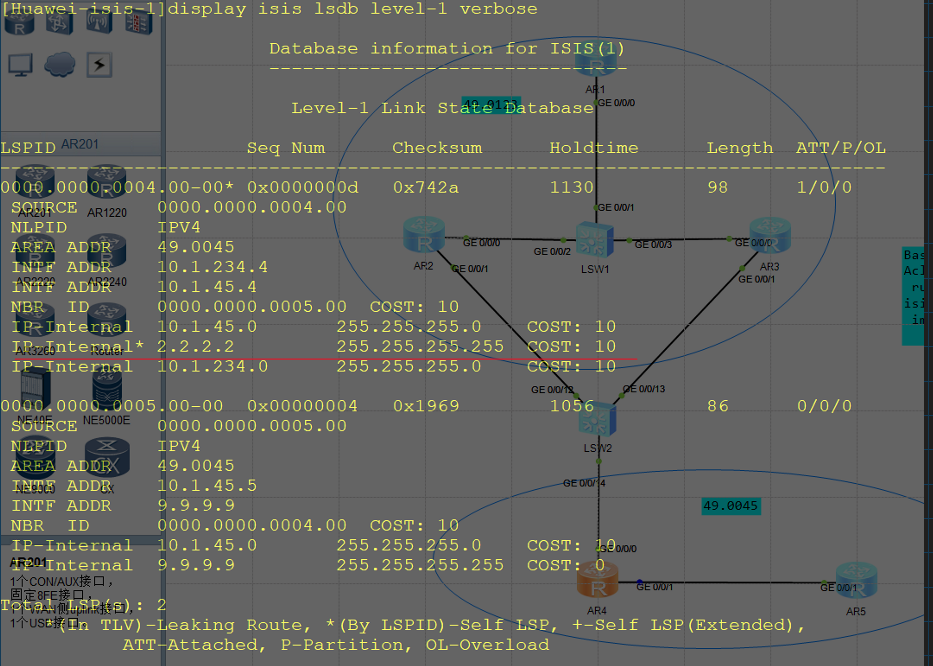The image size is (933, 666).
Task: Pick the AR2240 router model icon
Action: click(x=107, y=253)
